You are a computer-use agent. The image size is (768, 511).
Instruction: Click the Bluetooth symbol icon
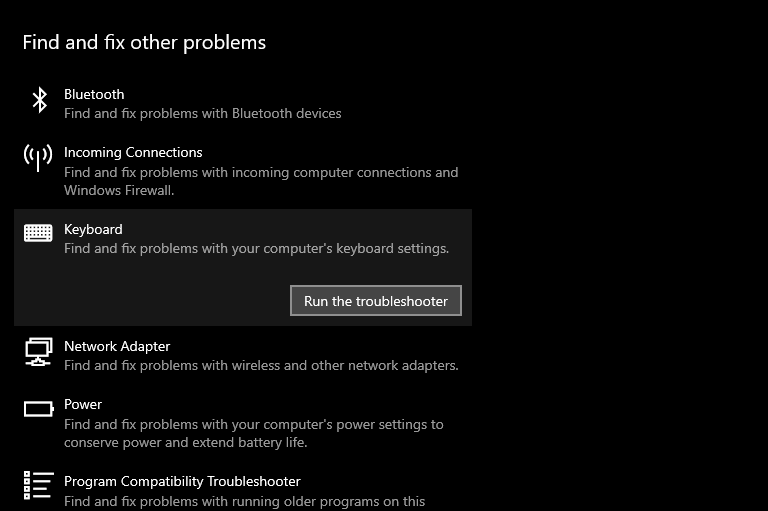(39, 100)
